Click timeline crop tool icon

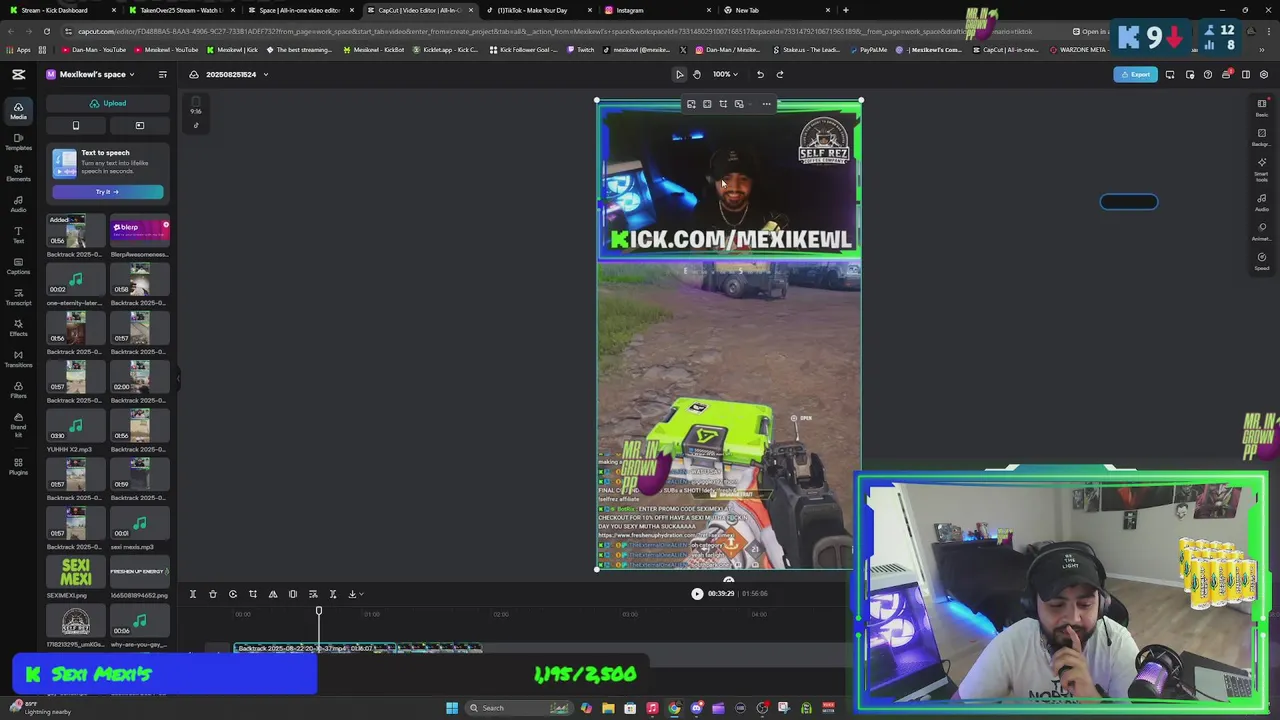click(253, 594)
